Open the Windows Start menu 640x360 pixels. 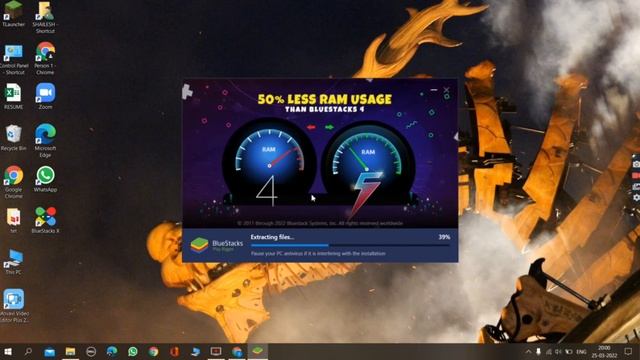[8, 351]
